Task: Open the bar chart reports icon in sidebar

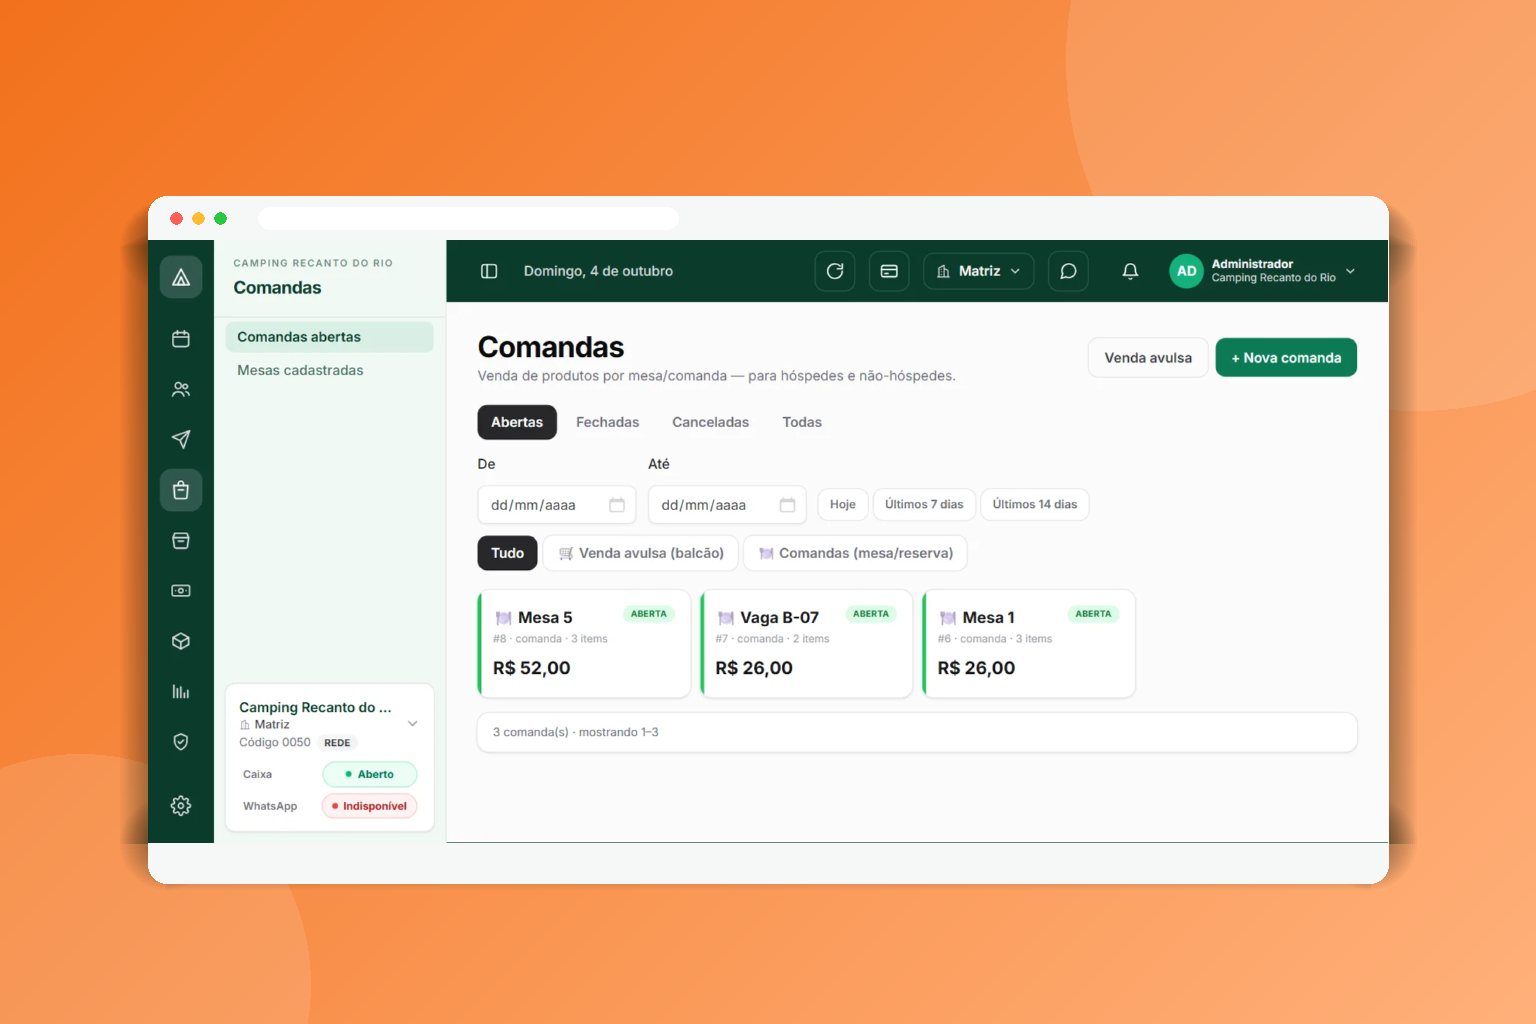Action: (181, 691)
